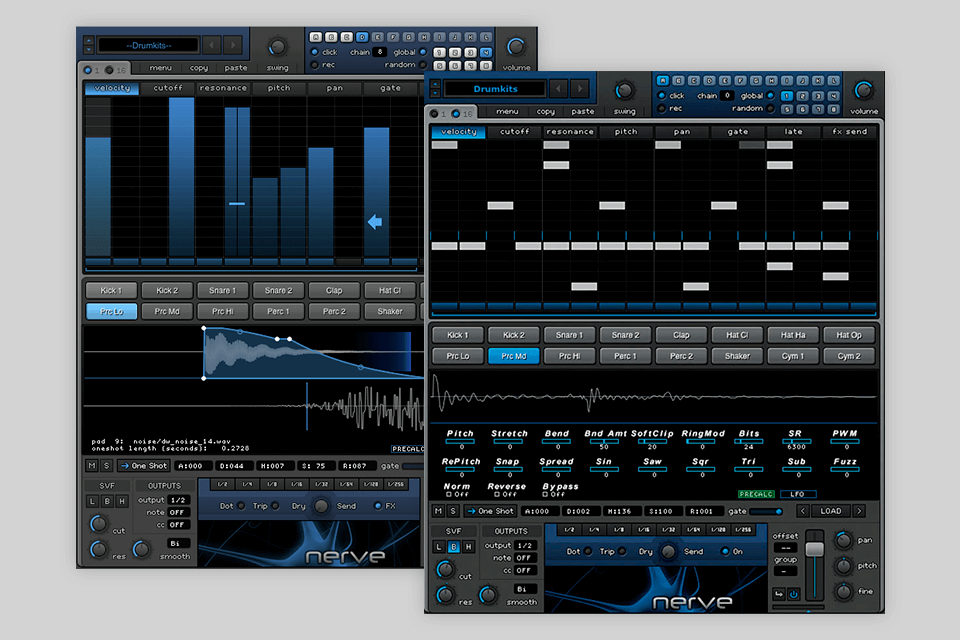Click next preset arrow in back Nerve window
960x640 pixels.
[x=233, y=45]
